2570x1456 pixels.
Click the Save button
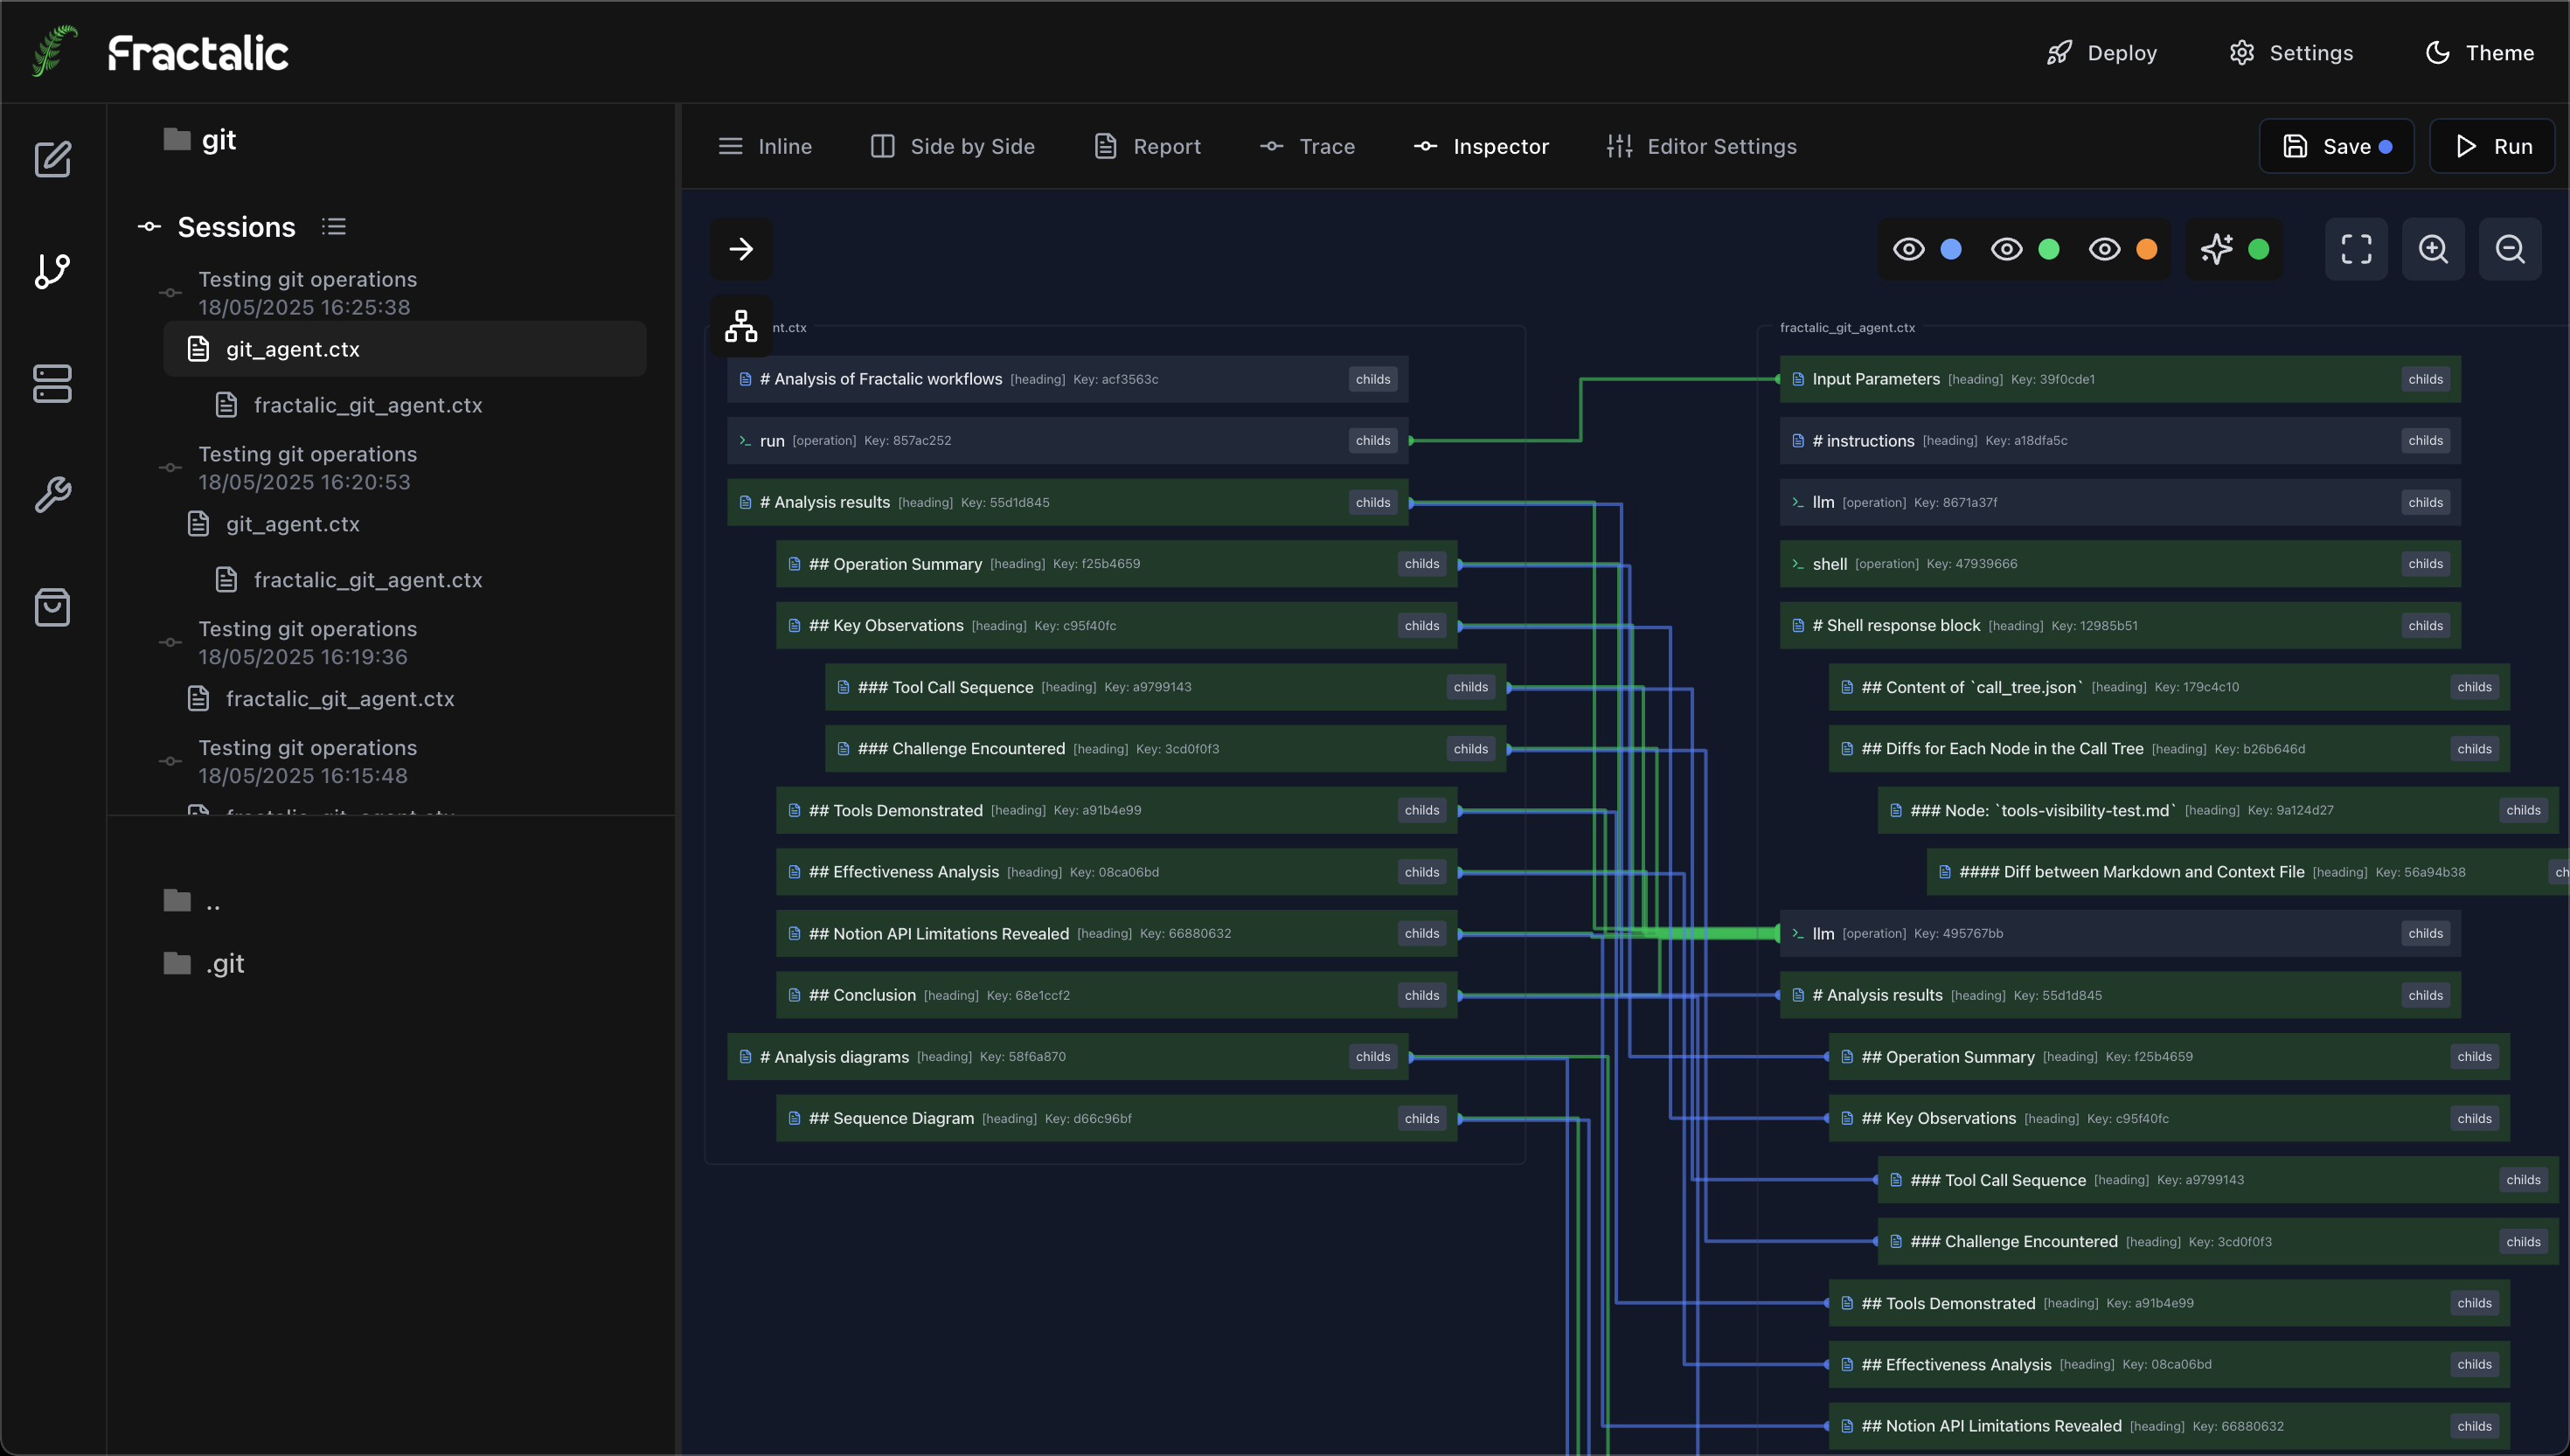(2337, 146)
